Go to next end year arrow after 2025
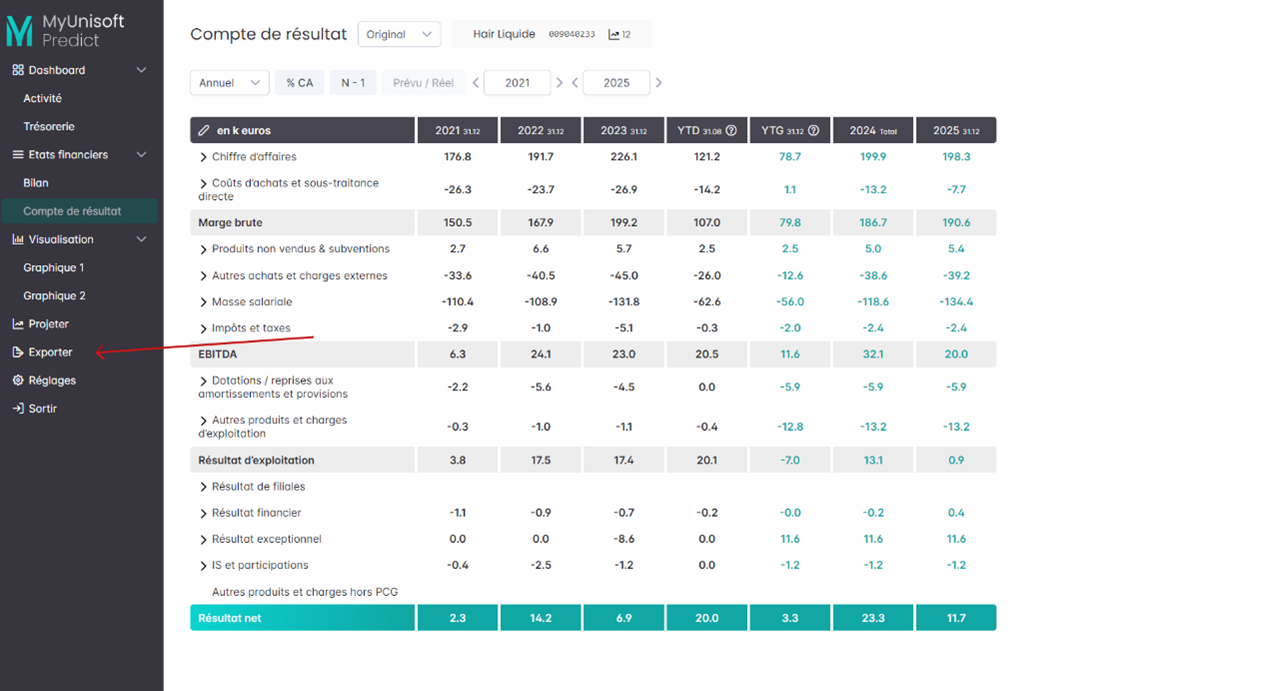Screen dimensions: 1268x691 [x=658, y=83]
